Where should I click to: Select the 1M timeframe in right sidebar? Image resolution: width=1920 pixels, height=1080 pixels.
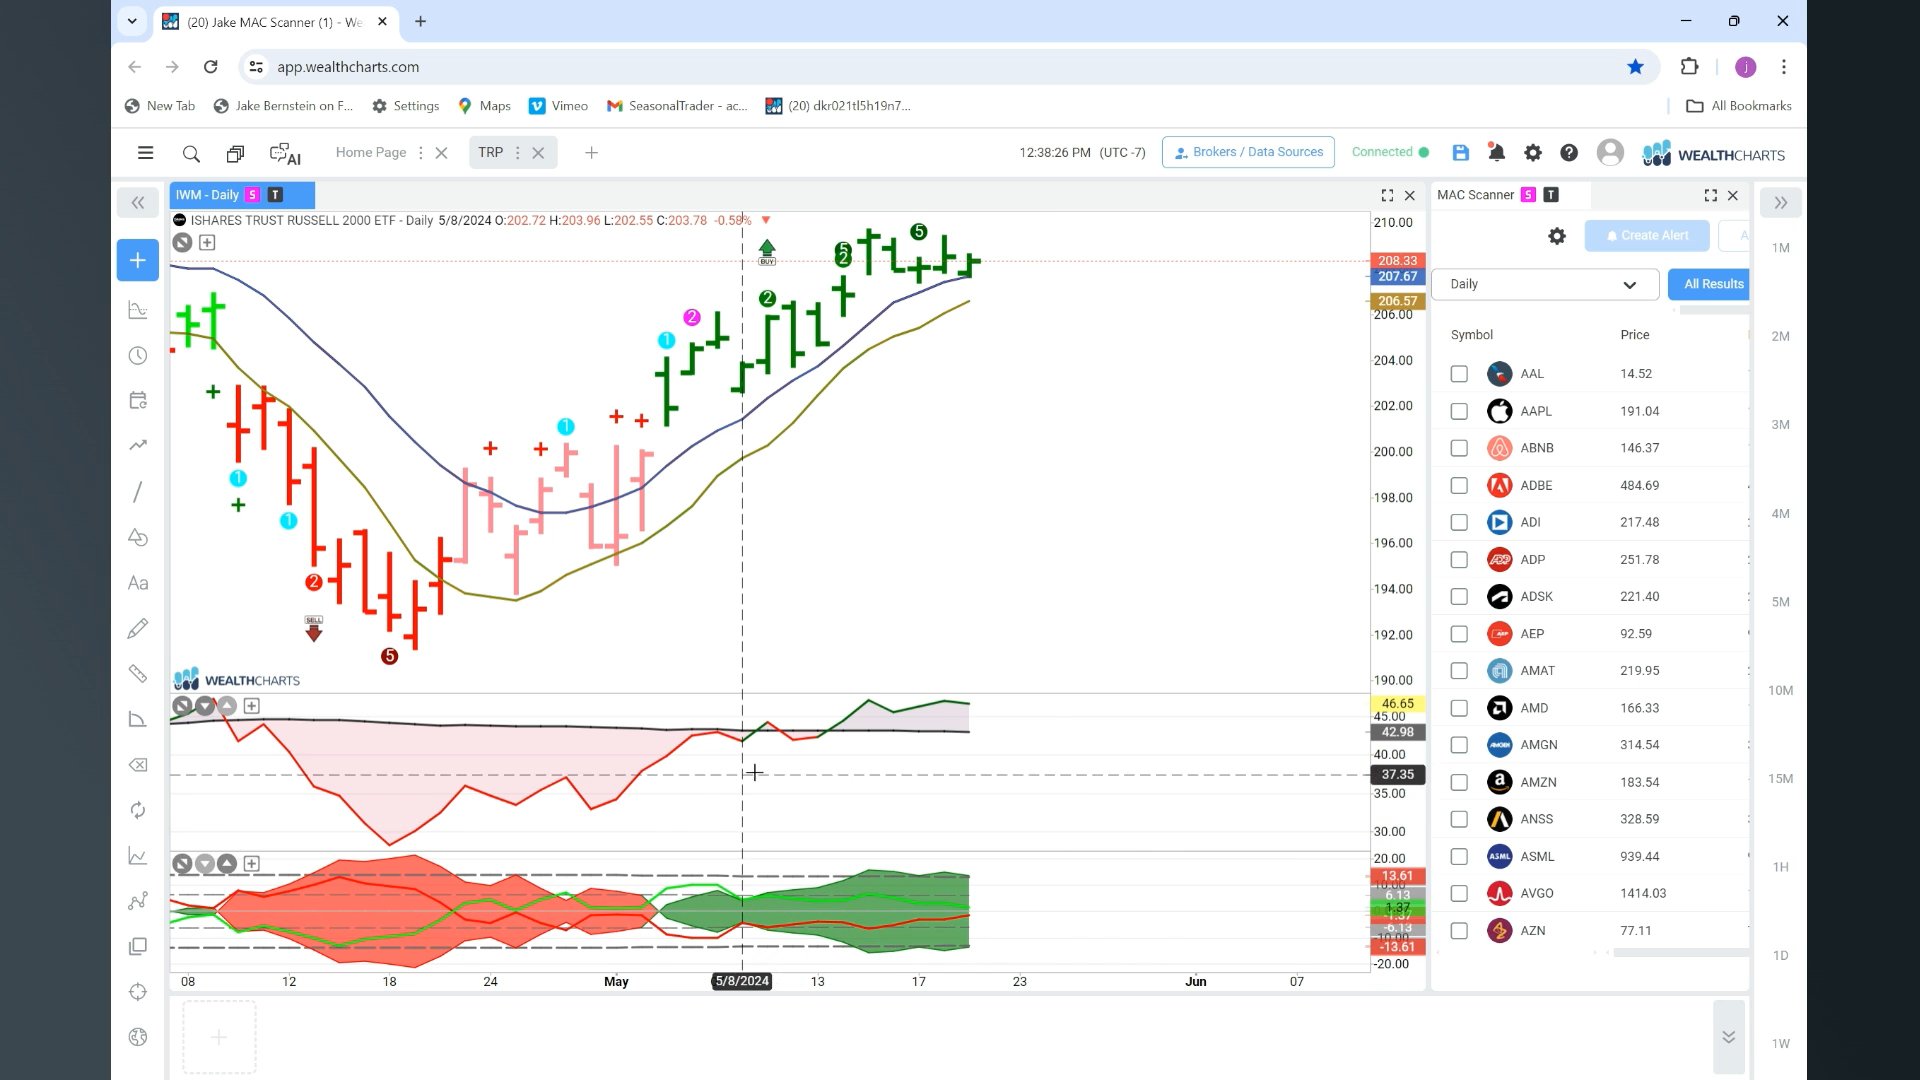coord(1780,248)
